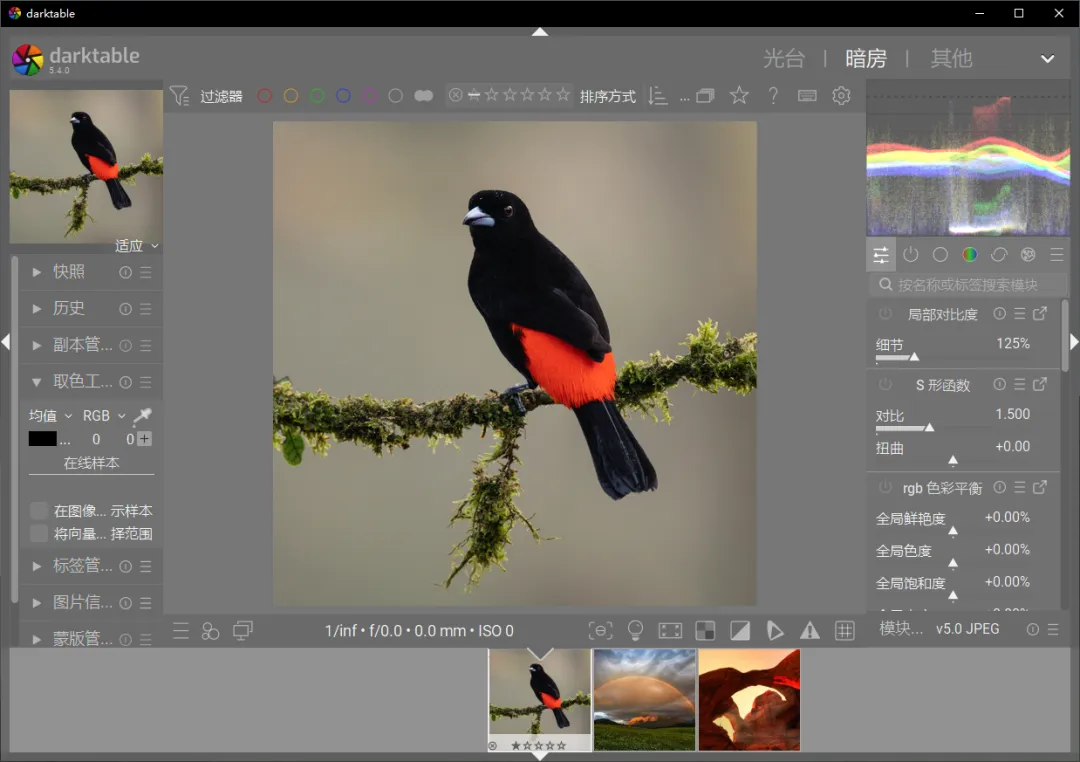1080x762 pixels.
Task: Open presets menu of rgb 色彩平衡 module
Action: click(x=1020, y=488)
